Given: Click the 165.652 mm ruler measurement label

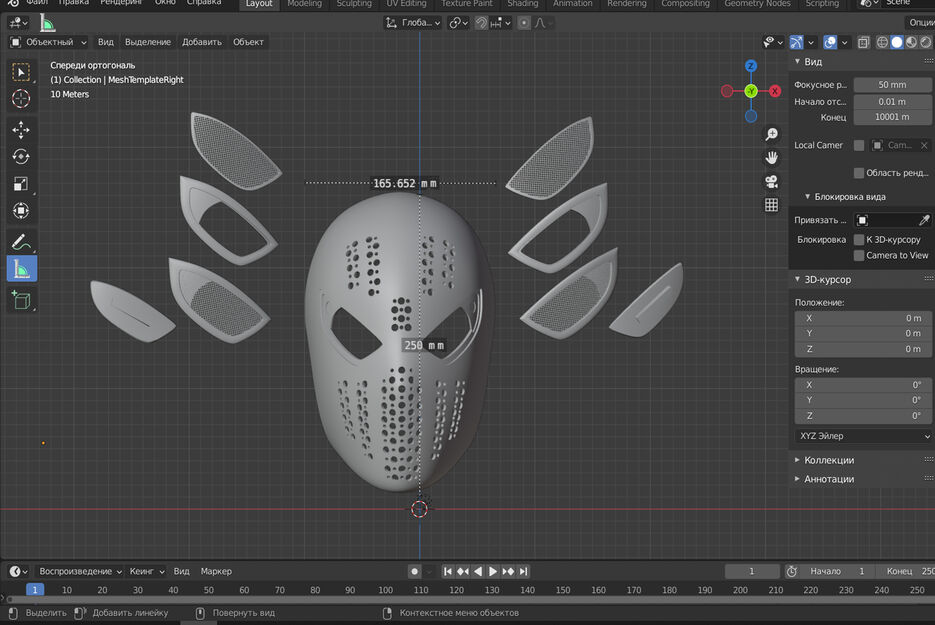Looking at the screenshot, I should coord(404,183).
